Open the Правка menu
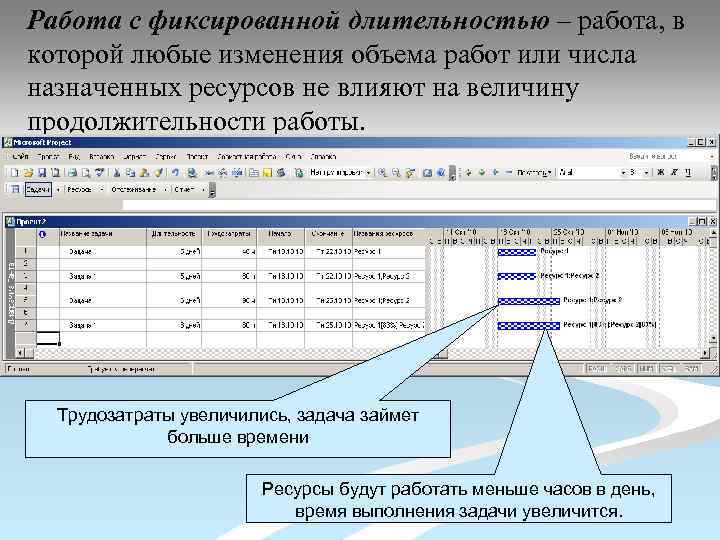The width and height of the screenshot is (720, 540). click(x=48, y=157)
